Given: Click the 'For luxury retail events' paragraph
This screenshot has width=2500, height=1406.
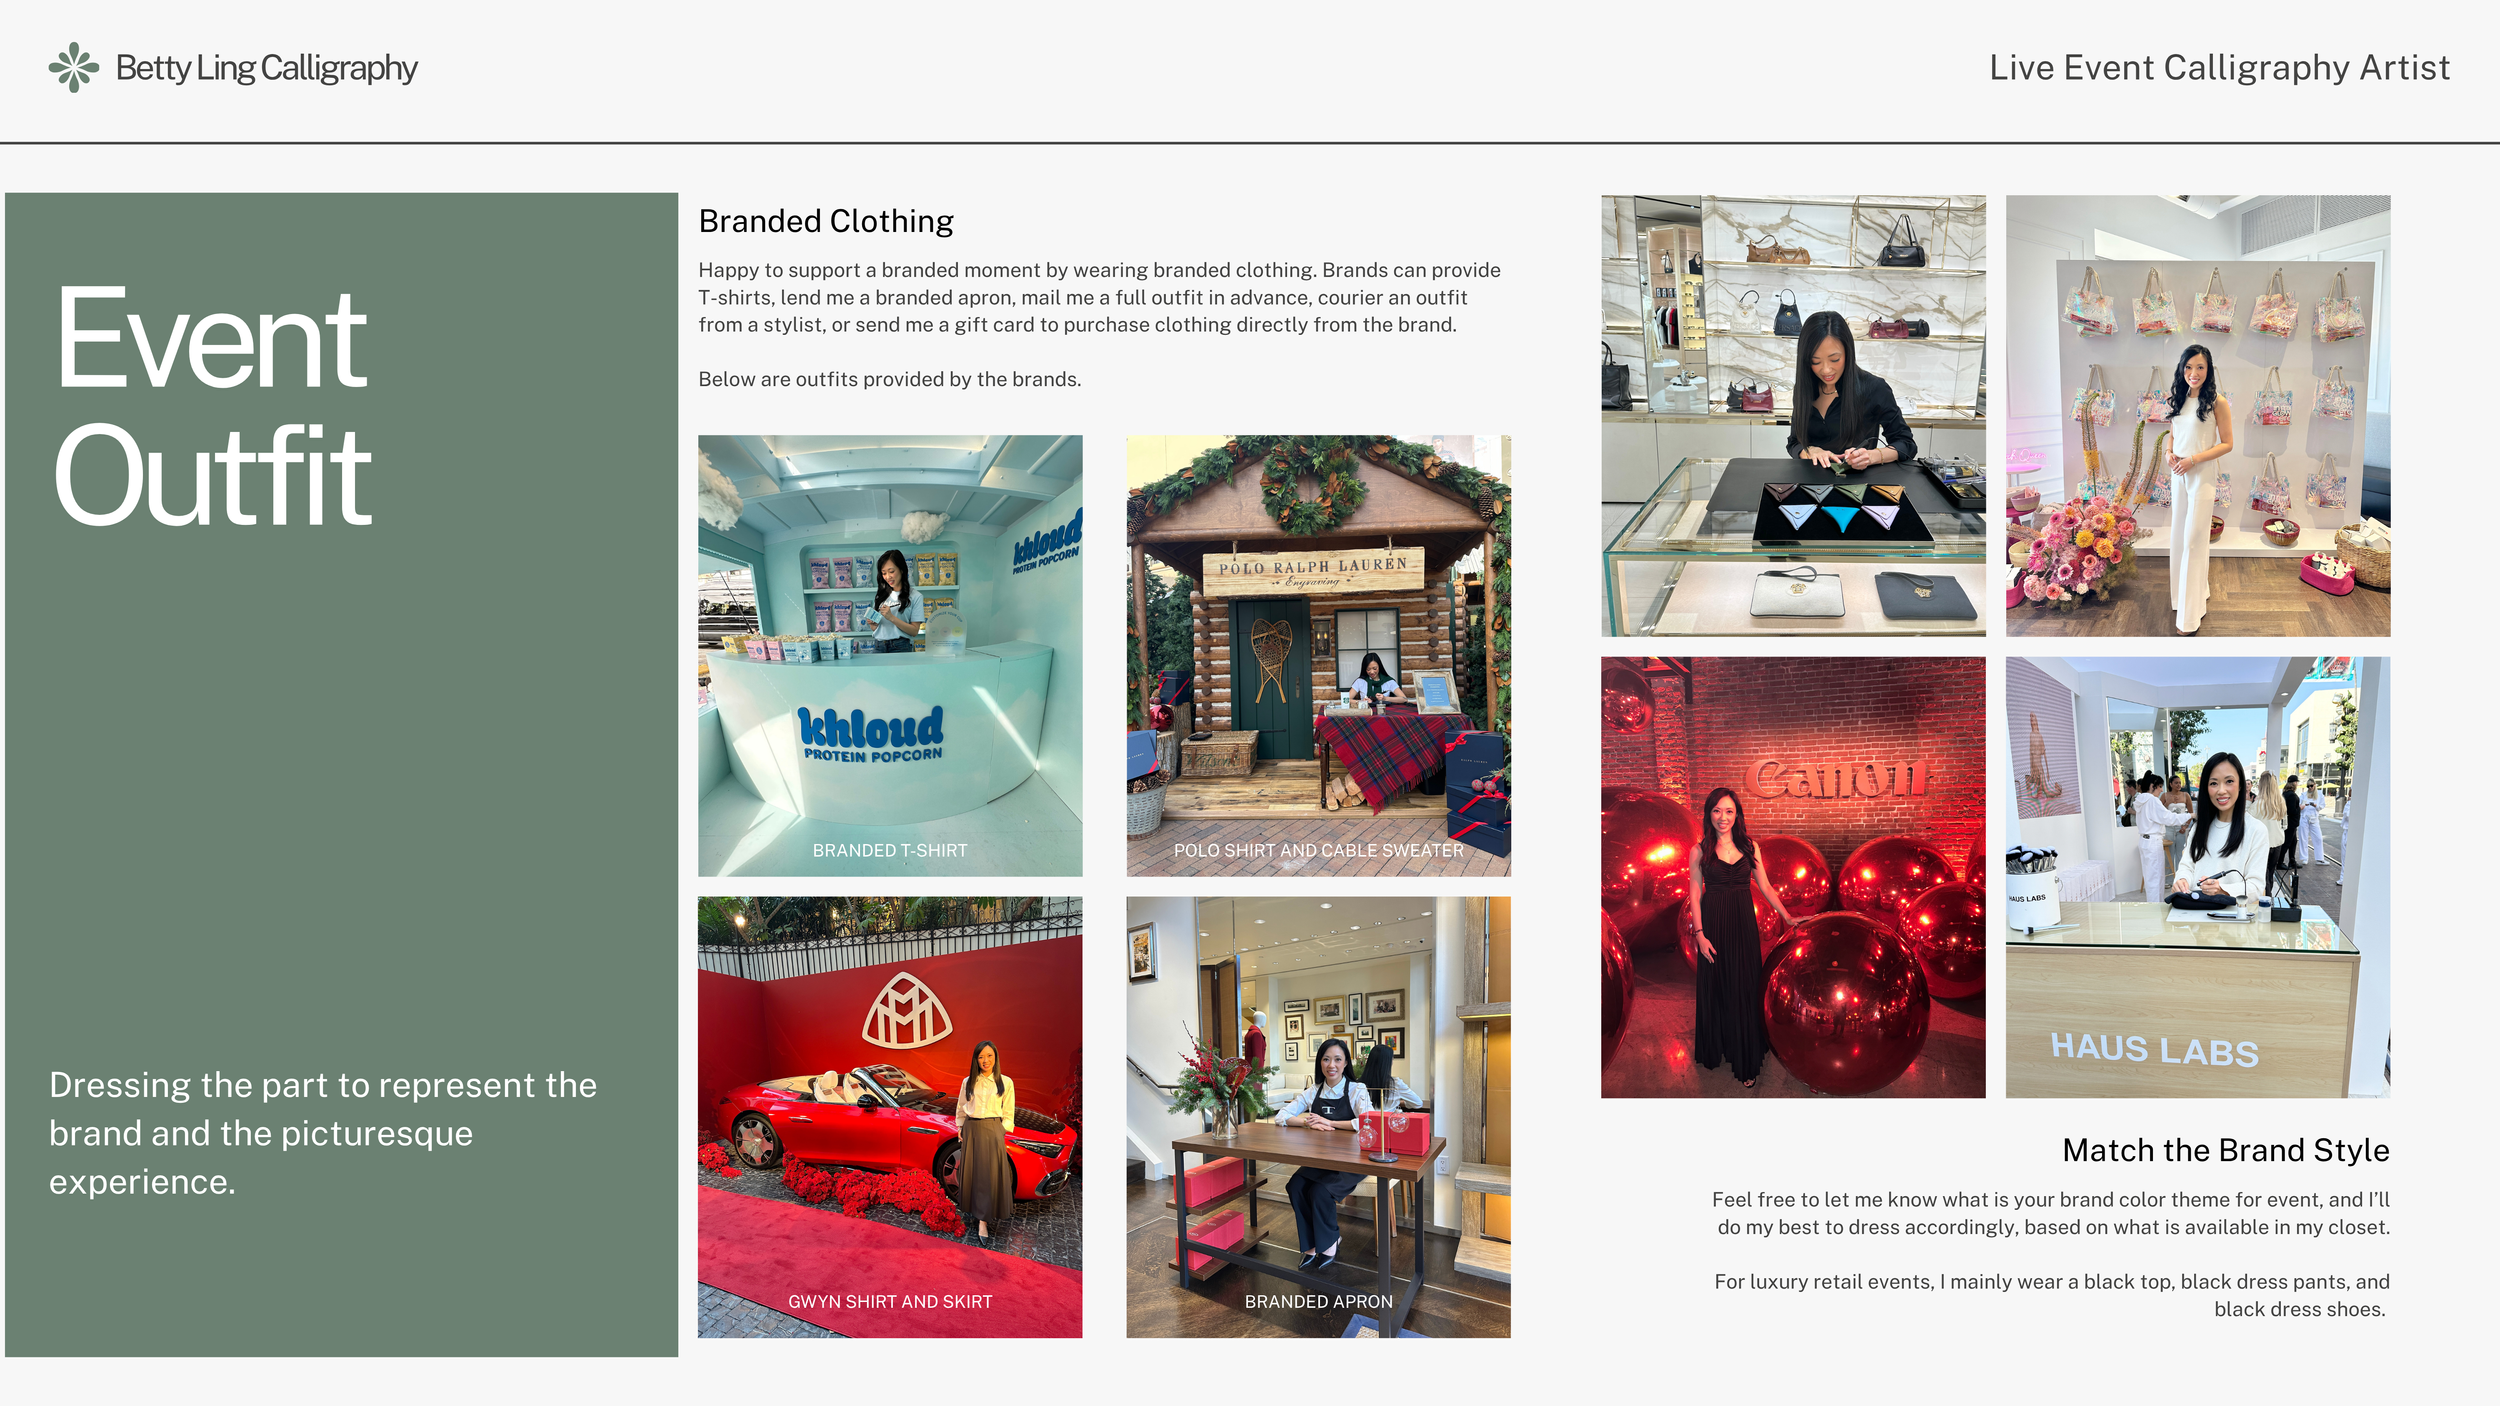Looking at the screenshot, I should pos(2052,1295).
